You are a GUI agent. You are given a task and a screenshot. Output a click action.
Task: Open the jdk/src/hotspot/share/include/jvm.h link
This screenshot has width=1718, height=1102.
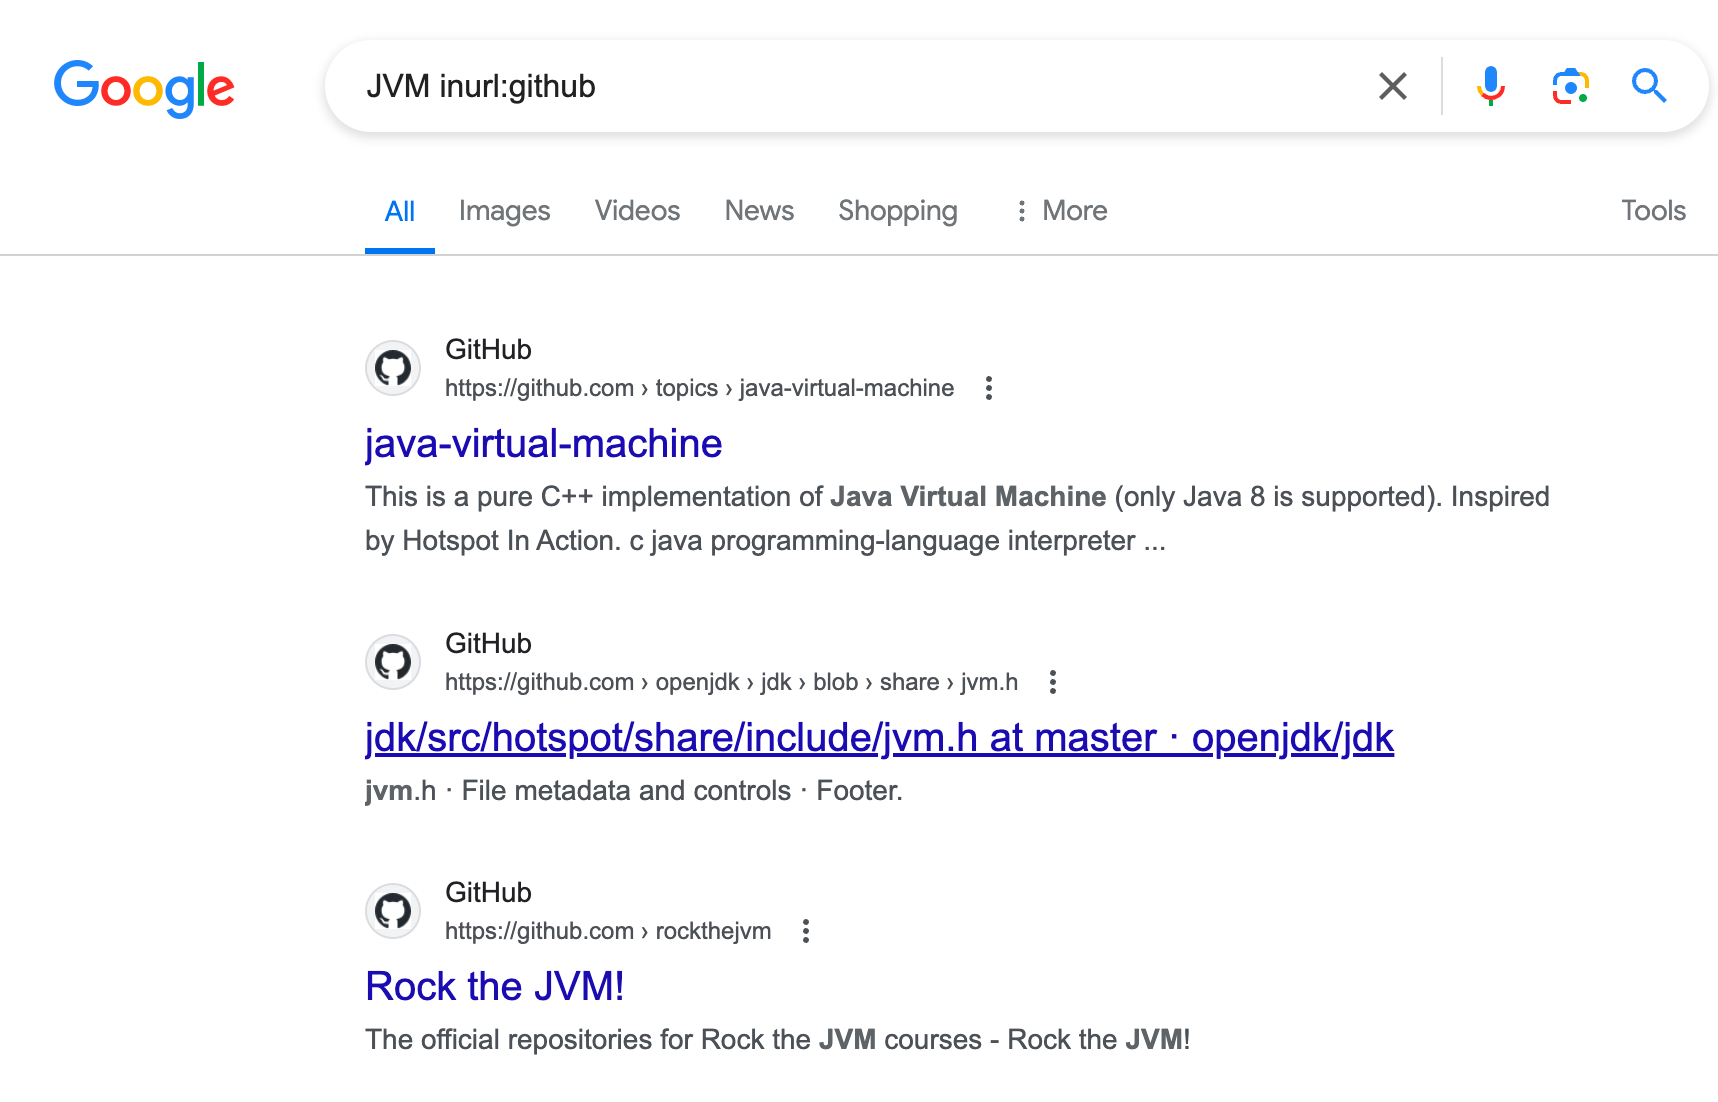pyautogui.click(x=879, y=738)
